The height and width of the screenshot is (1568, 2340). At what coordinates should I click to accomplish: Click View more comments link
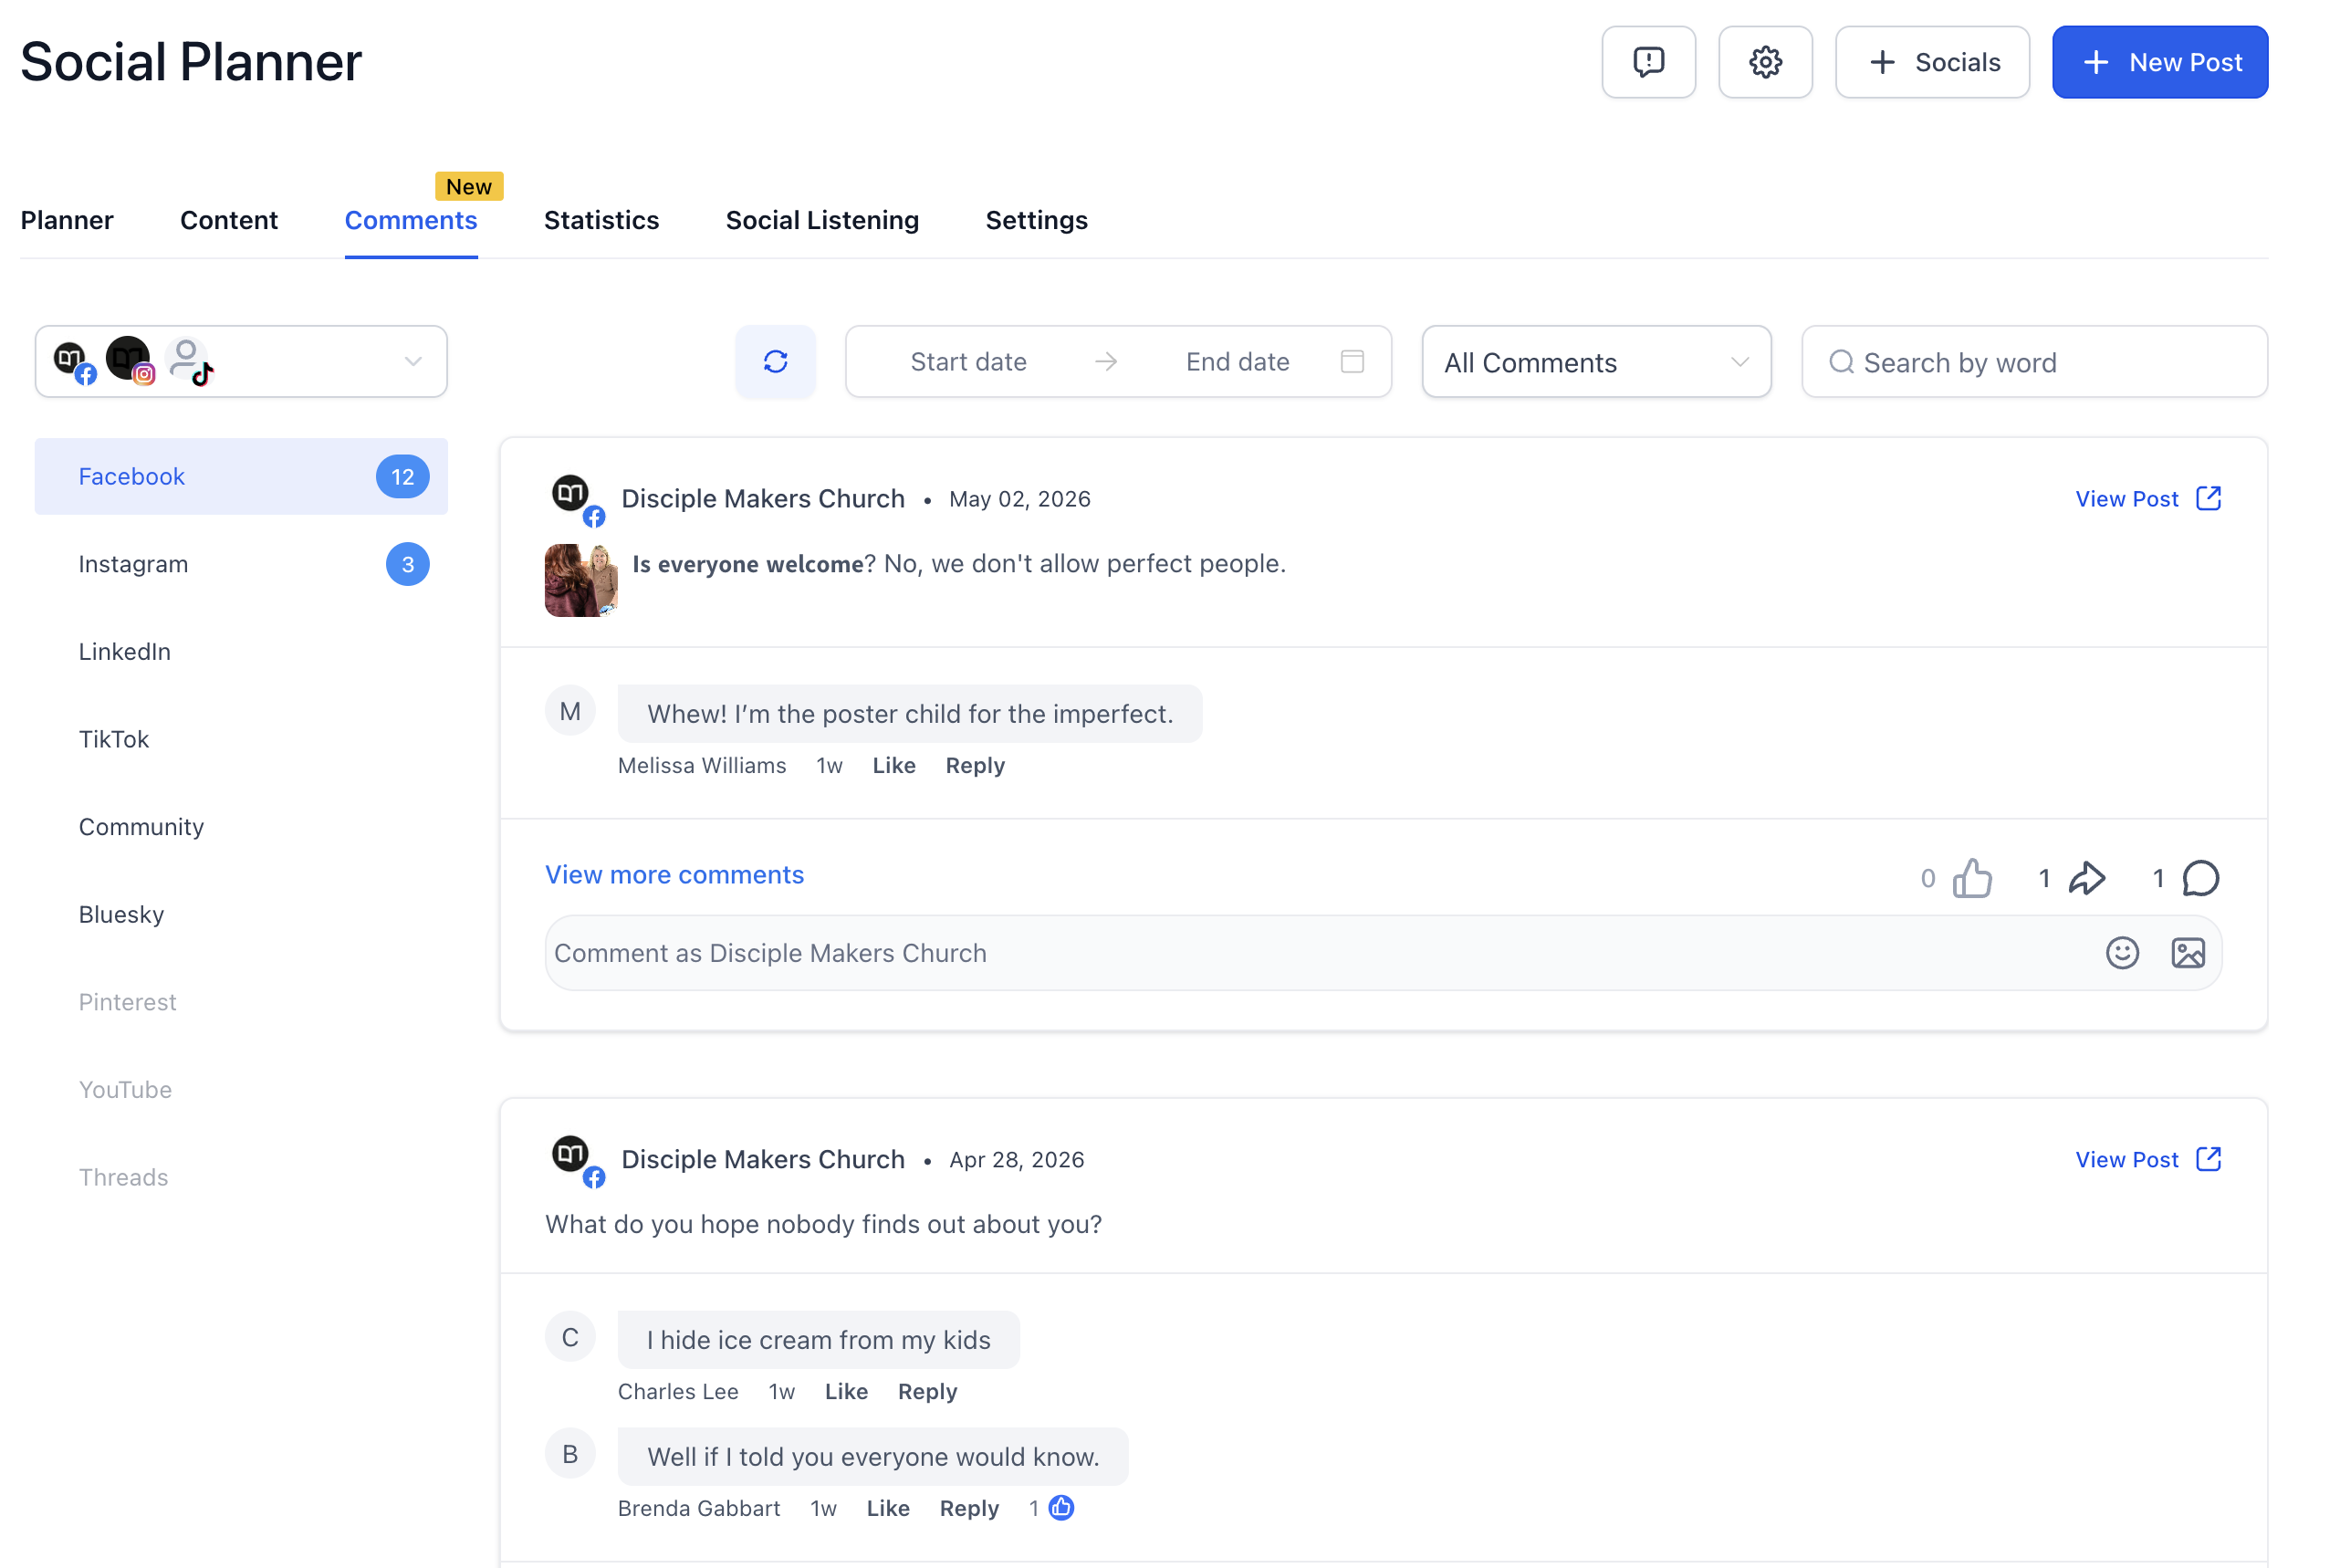(x=674, y=874)
